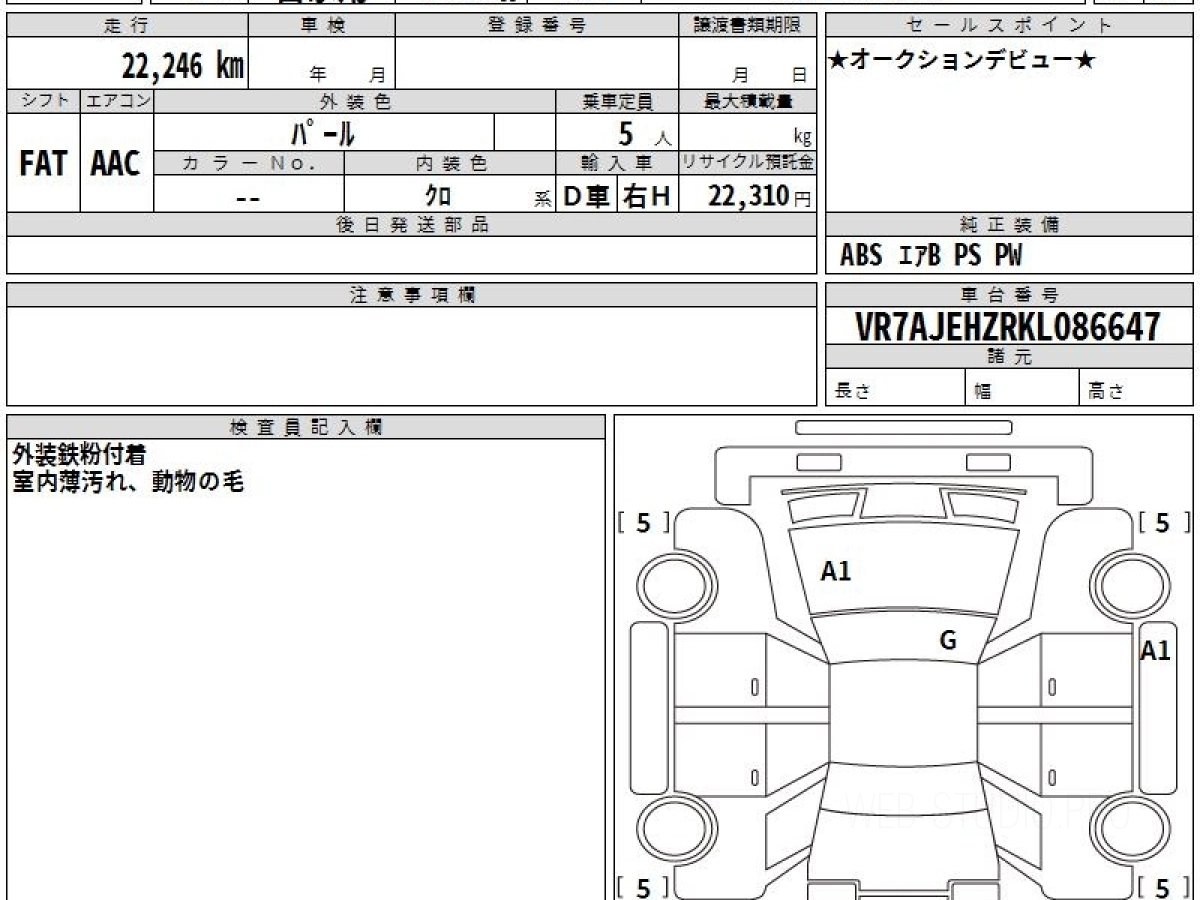Click the 後日発送部品 section header

pyautogui.click(x=411, y=225)
